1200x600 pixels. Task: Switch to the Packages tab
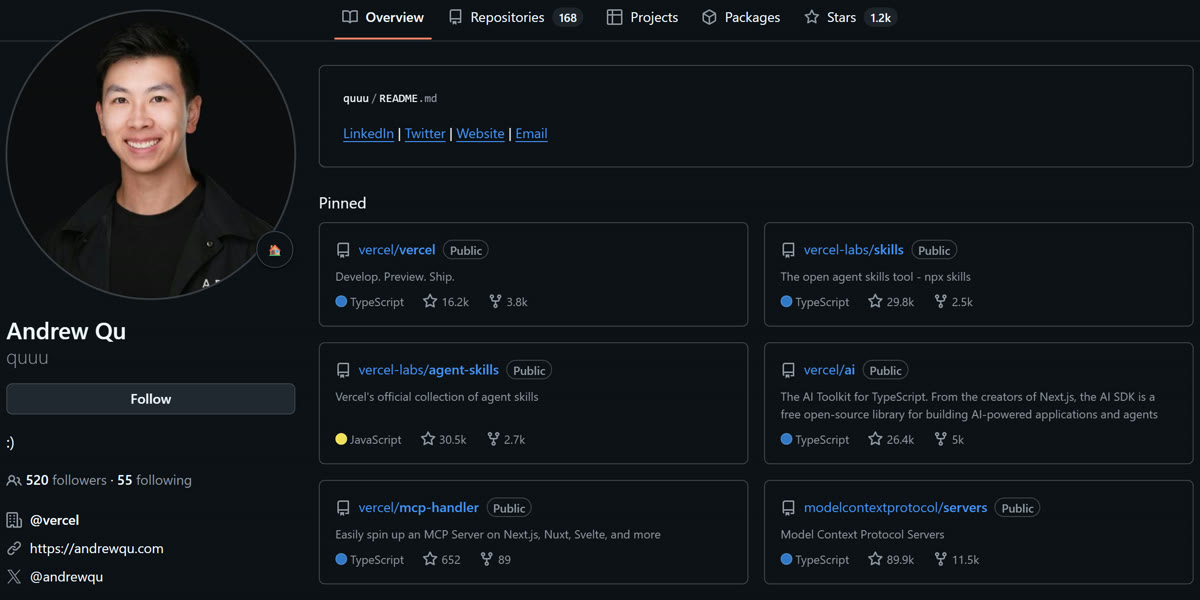tap(741, 17)
